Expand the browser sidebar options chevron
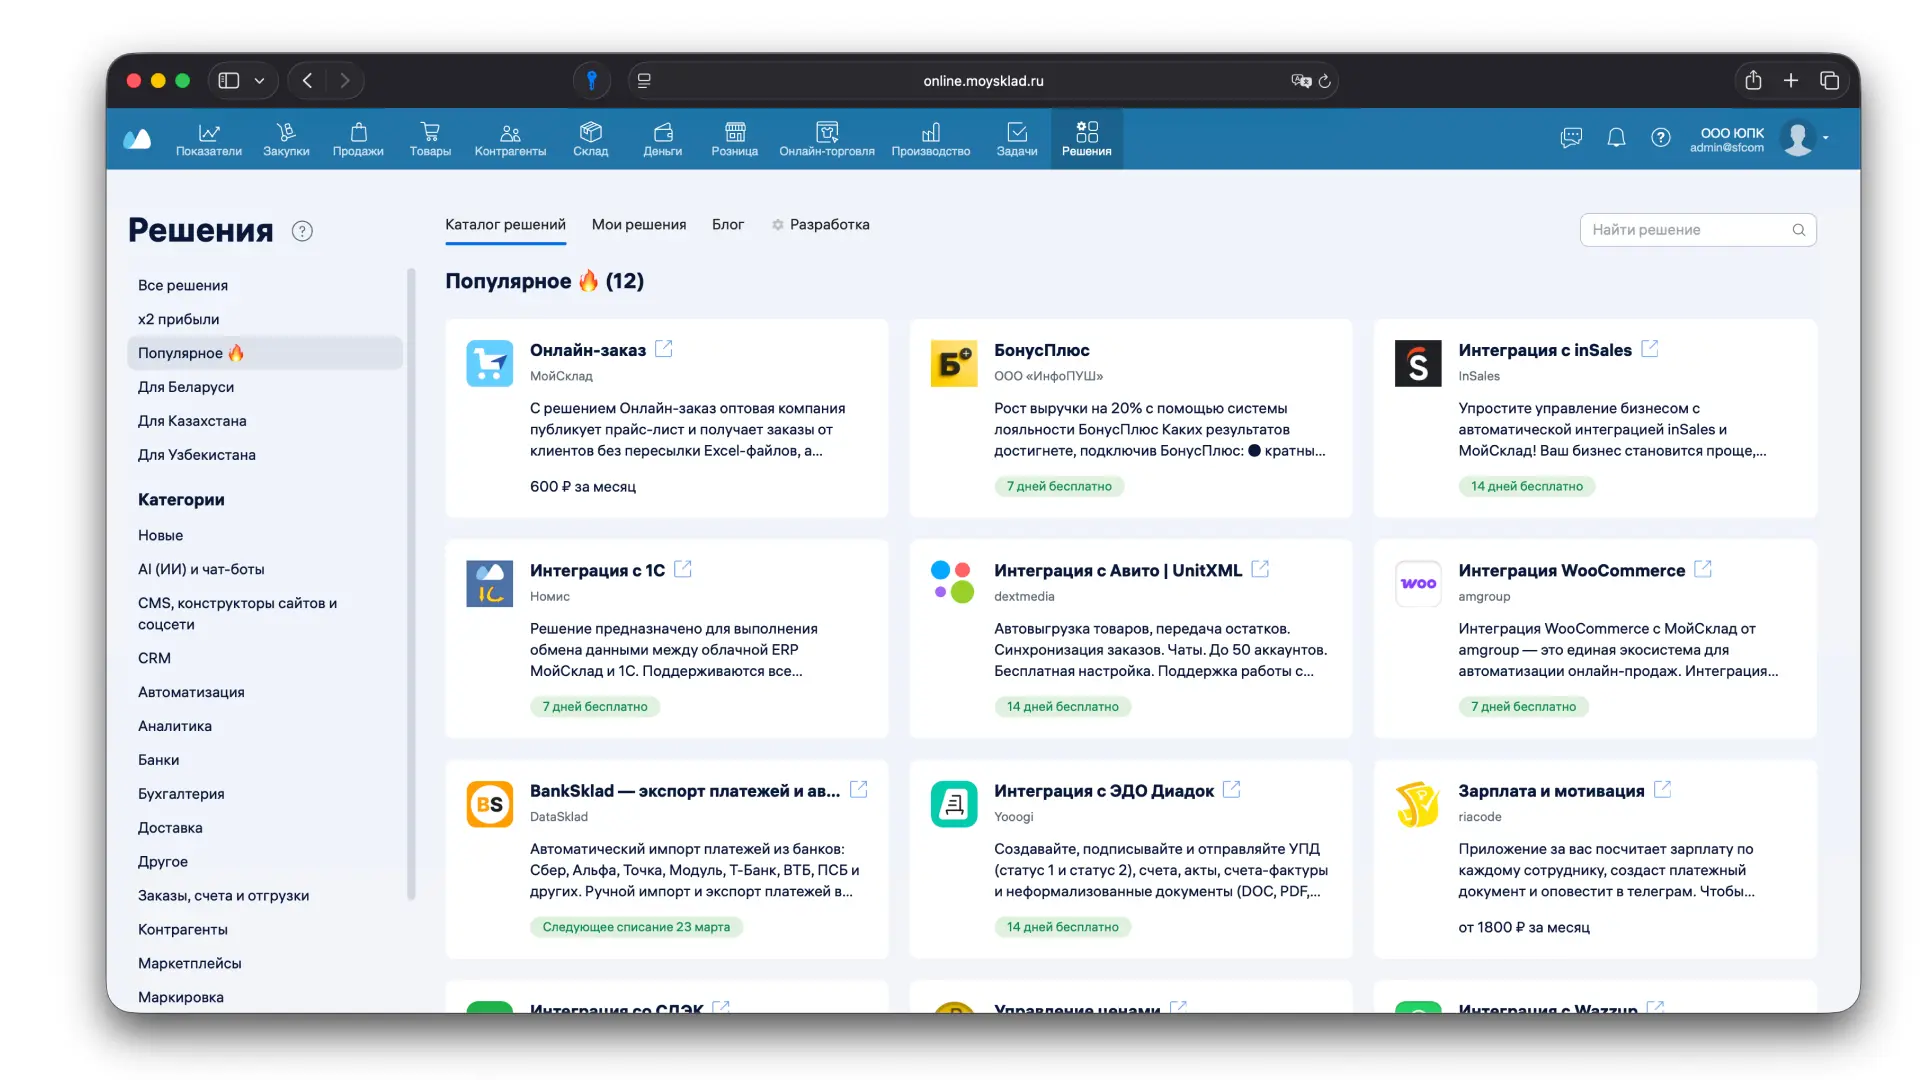The image size is (1920, 1080). click(x=259, y=81)
